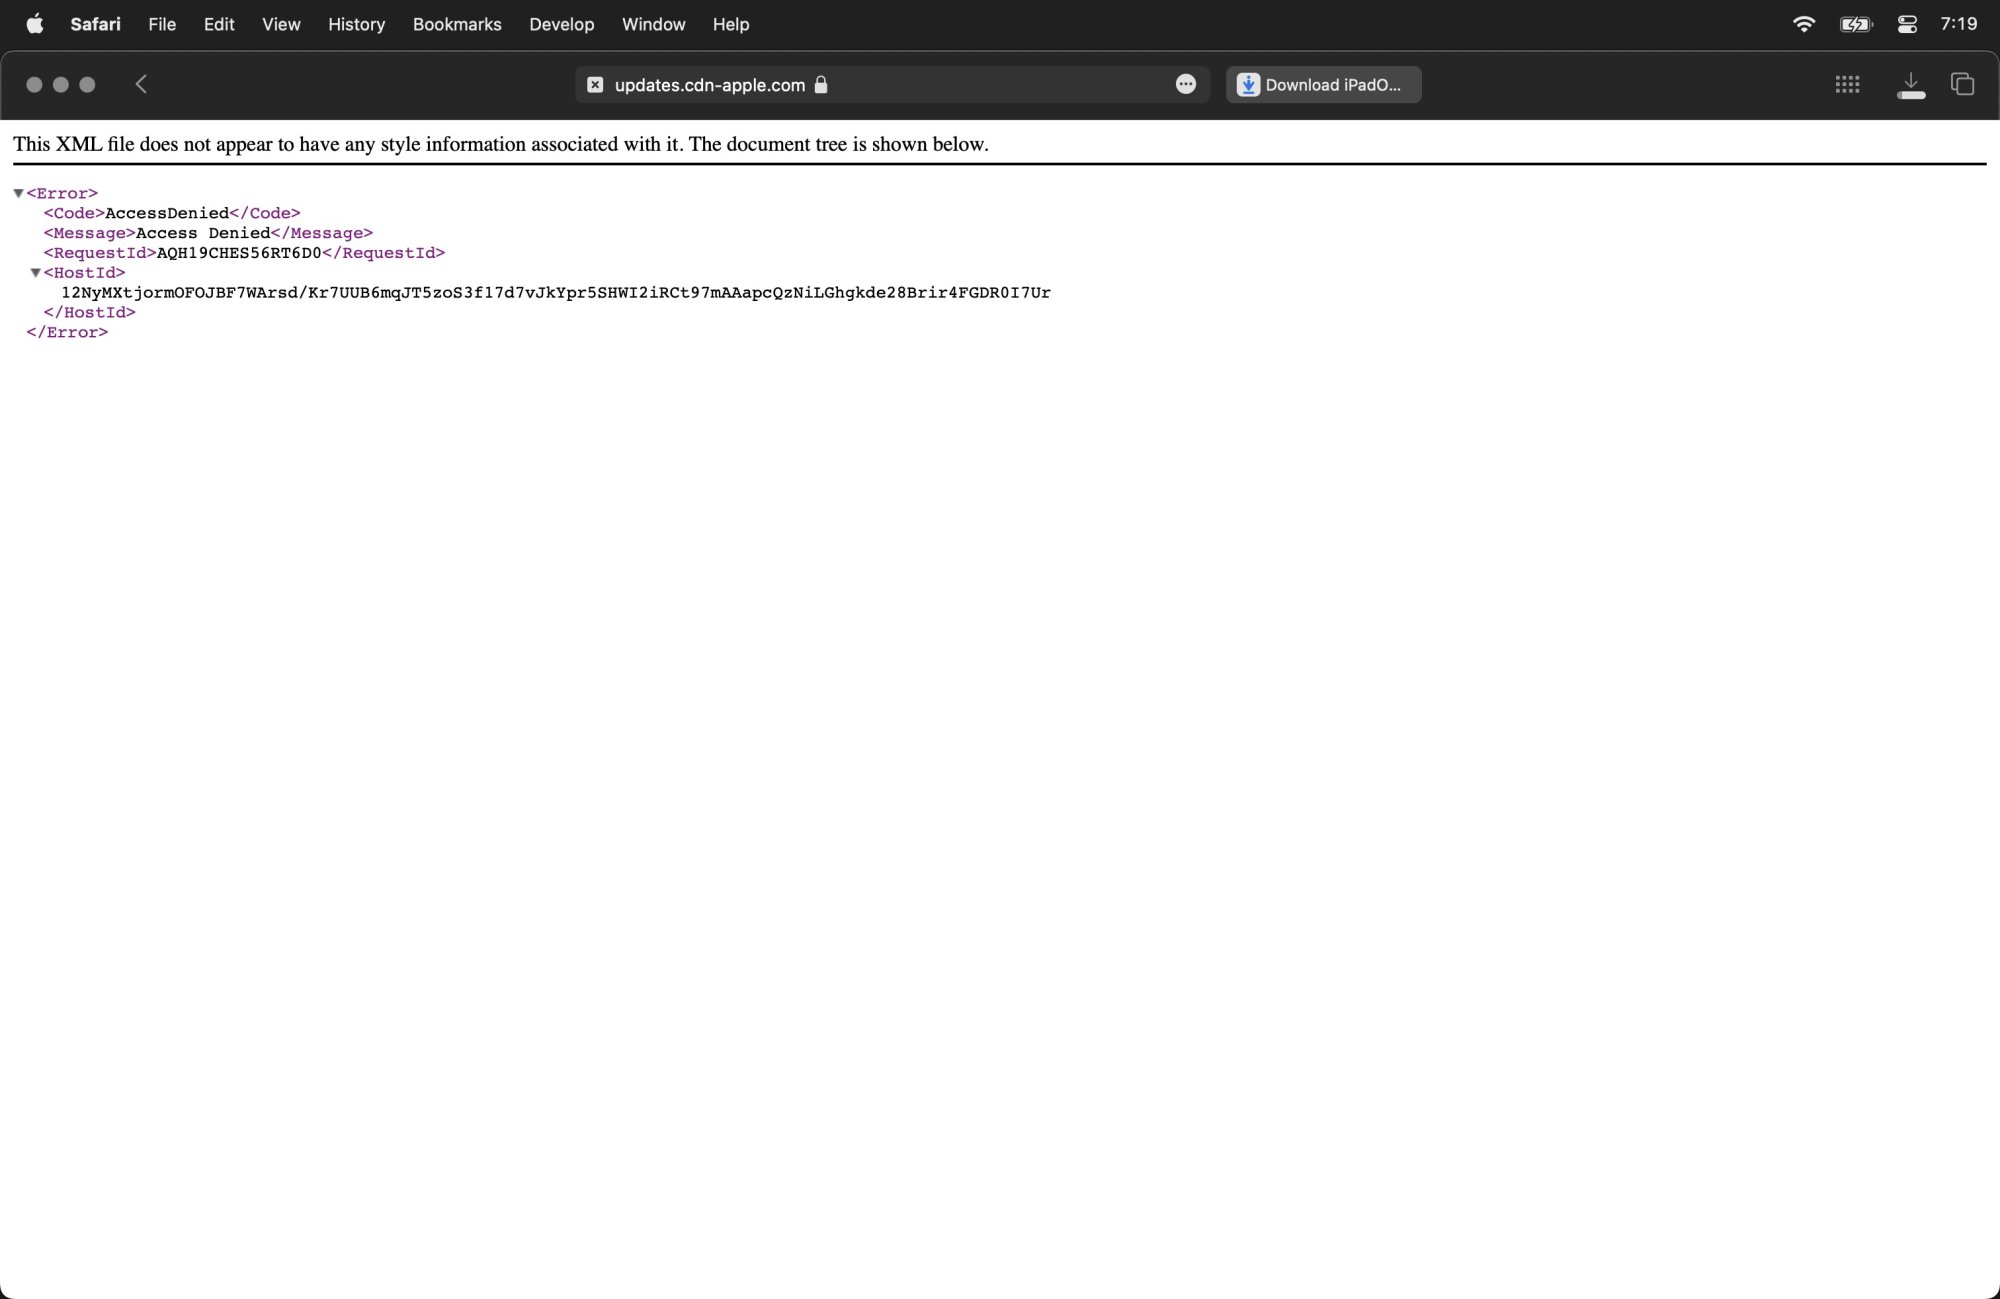Image resolution: width=2000 pixels, height=1299 pixels.
Task: Open Control Center in menu bar
Action: click(1907, 24)
